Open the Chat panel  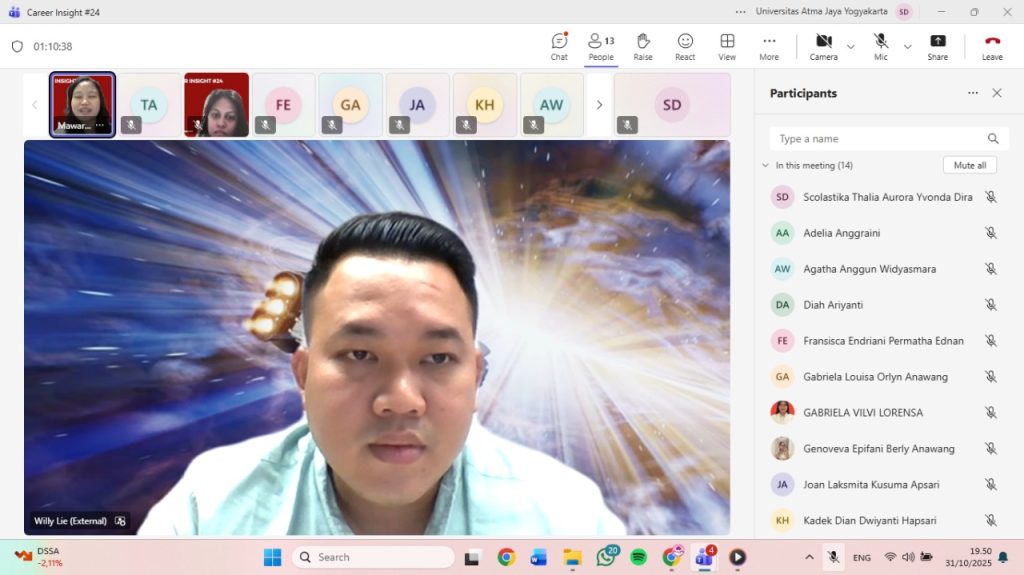coord(559,45)
